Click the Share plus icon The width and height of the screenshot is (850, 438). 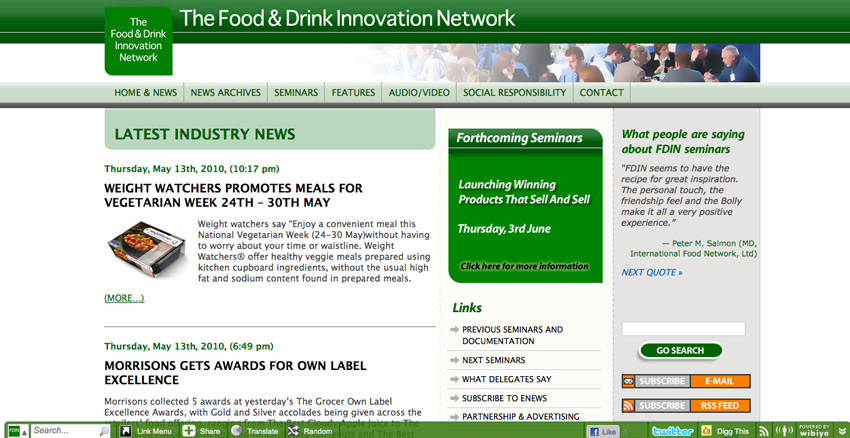click(x=189, y=431)
